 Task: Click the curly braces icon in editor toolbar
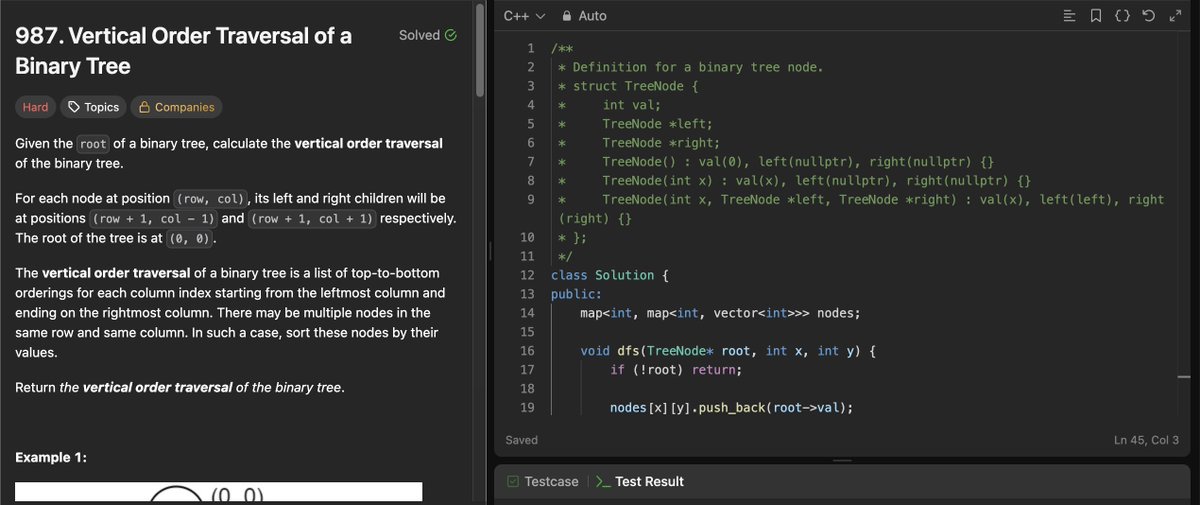coord(1123,16)
